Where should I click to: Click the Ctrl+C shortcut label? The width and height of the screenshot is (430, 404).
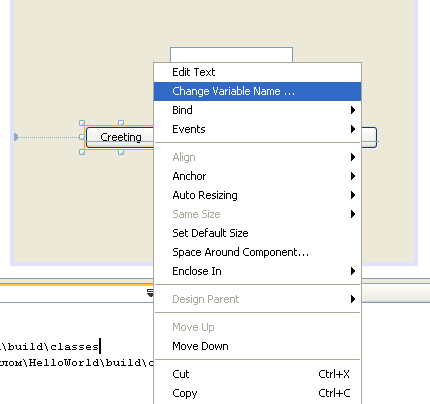[x=334, y=393]
